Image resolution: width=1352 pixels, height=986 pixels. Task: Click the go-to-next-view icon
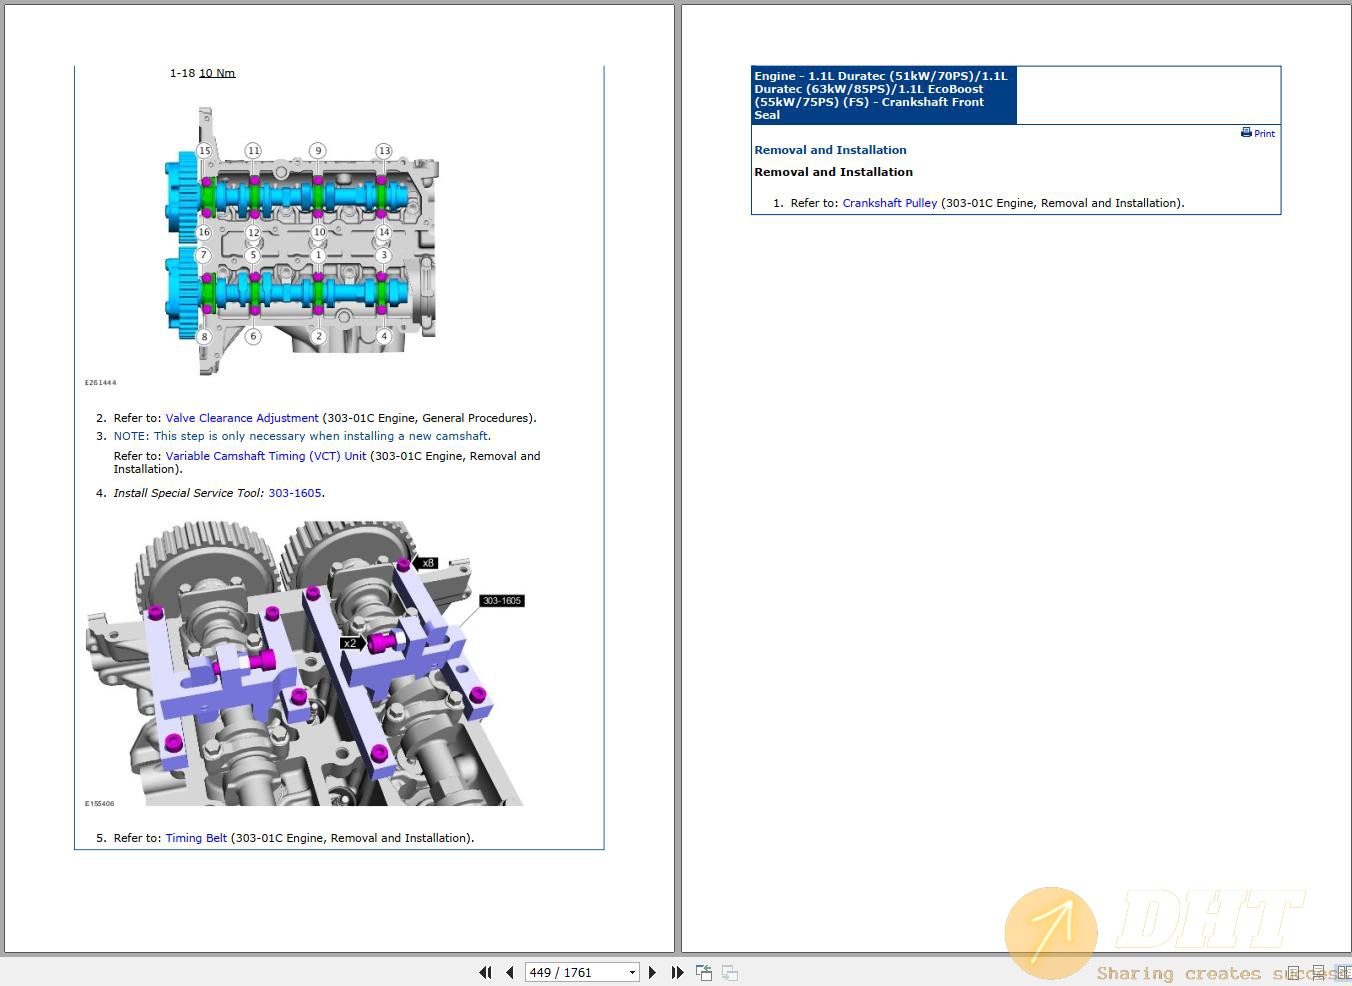[x=730, y=972]
